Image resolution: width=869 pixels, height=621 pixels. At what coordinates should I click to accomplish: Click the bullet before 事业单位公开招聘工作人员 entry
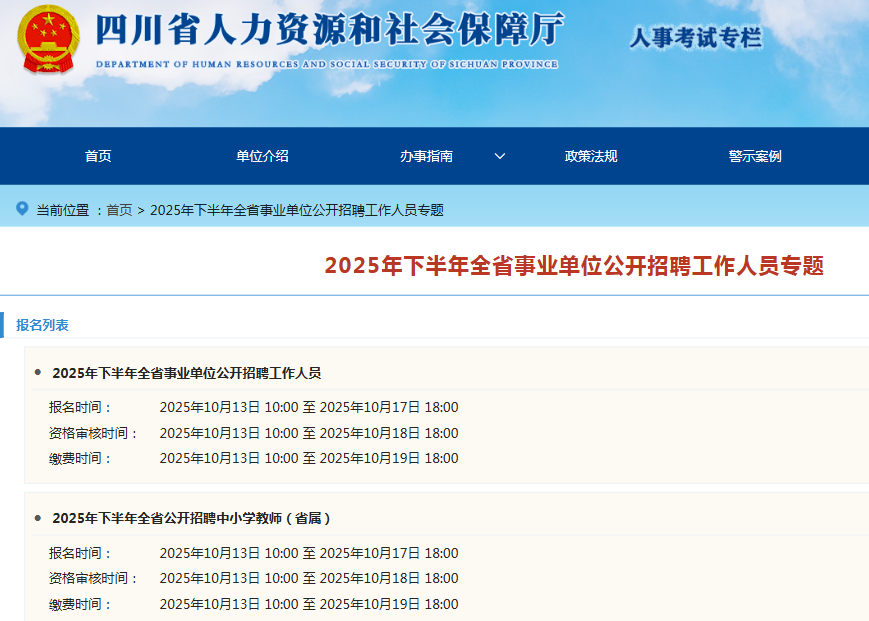[38, 373]
